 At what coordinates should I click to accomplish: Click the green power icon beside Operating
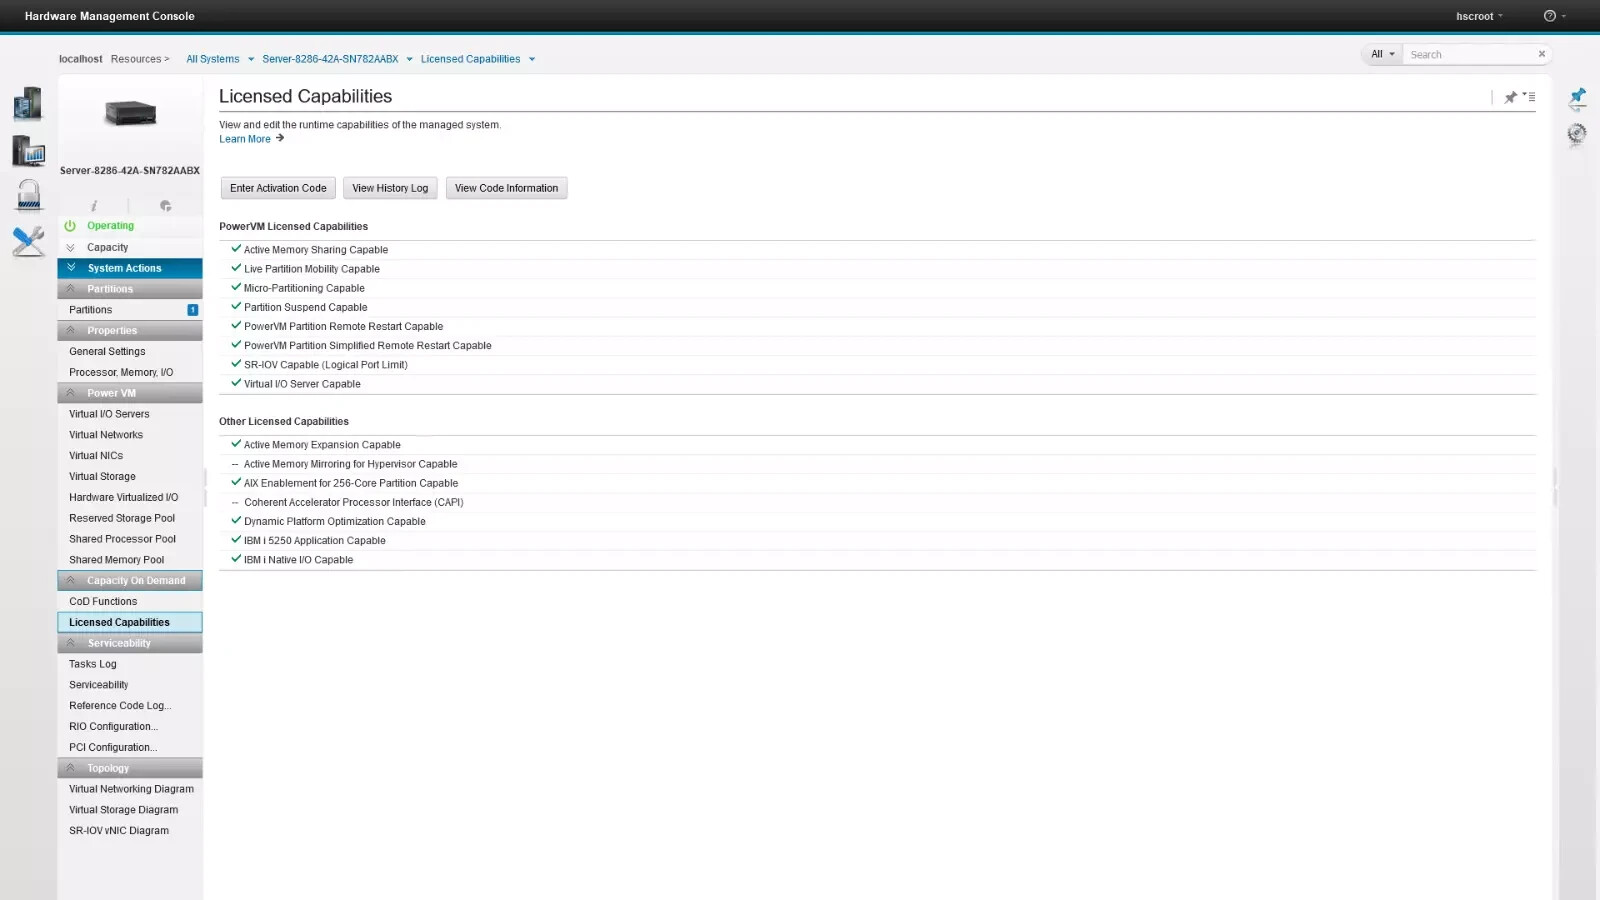(x=70, y=226)
